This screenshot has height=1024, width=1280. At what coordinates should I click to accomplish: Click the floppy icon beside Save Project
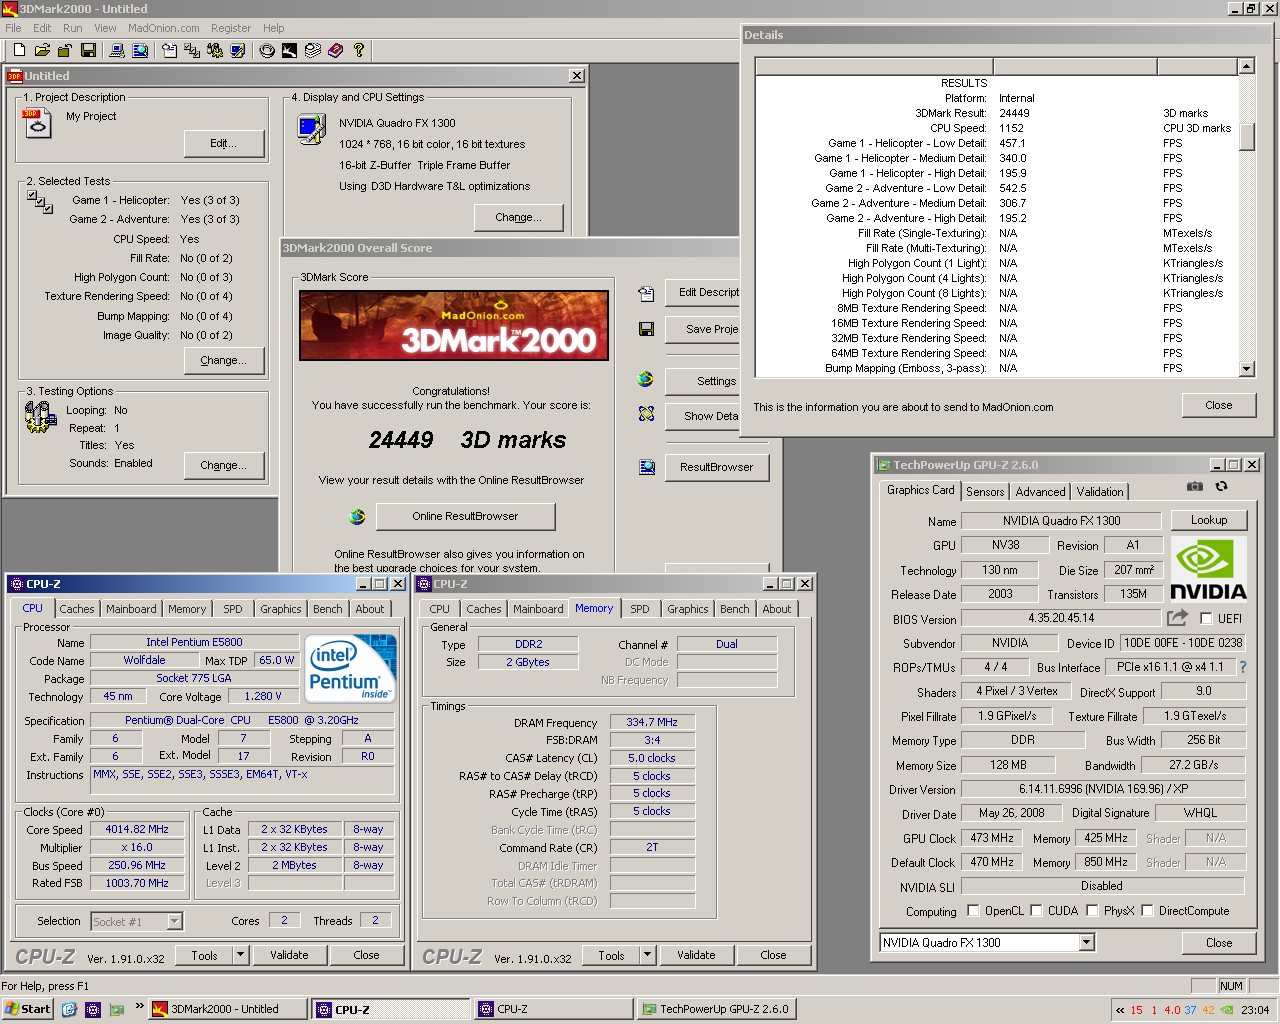tap(646, 329)
